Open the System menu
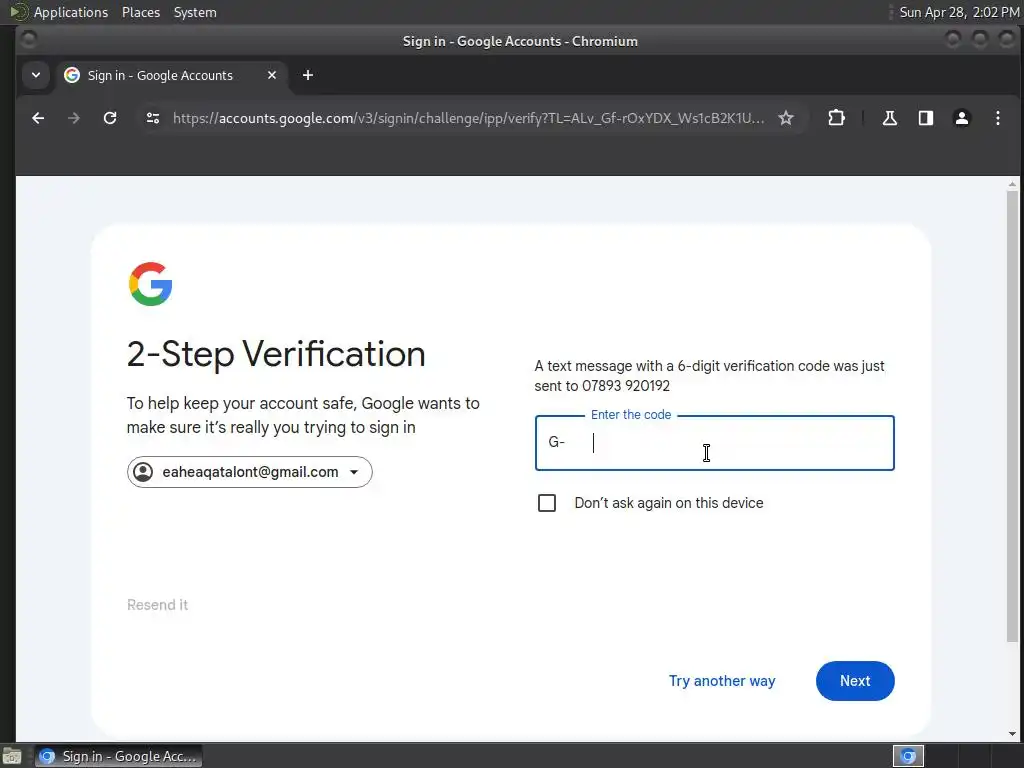The width and height of the screenshot is (1024, 768). pos(195,12)
